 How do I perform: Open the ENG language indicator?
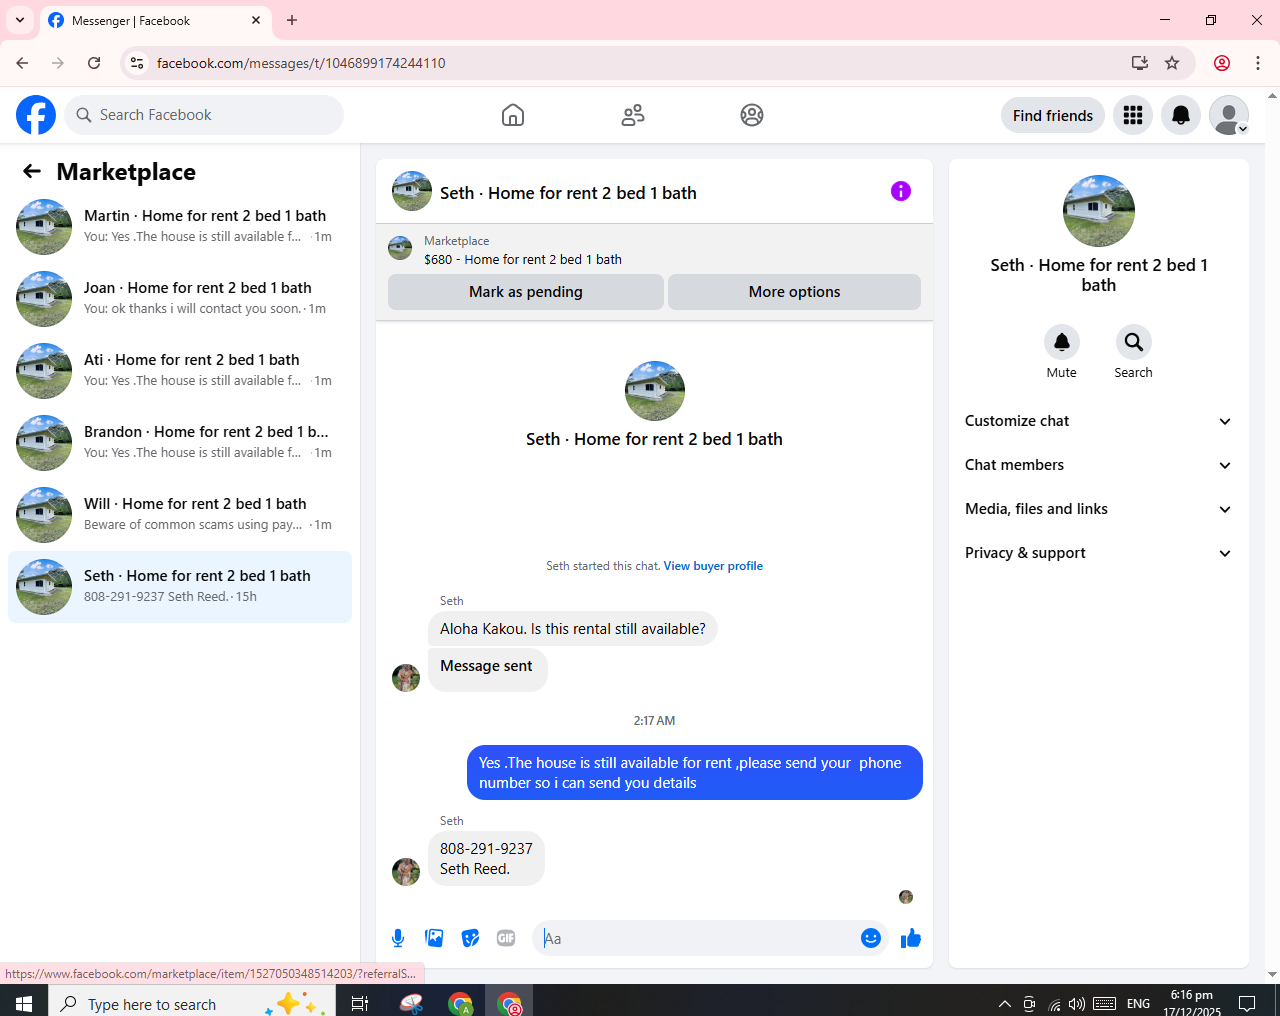pos(1138,1004)
